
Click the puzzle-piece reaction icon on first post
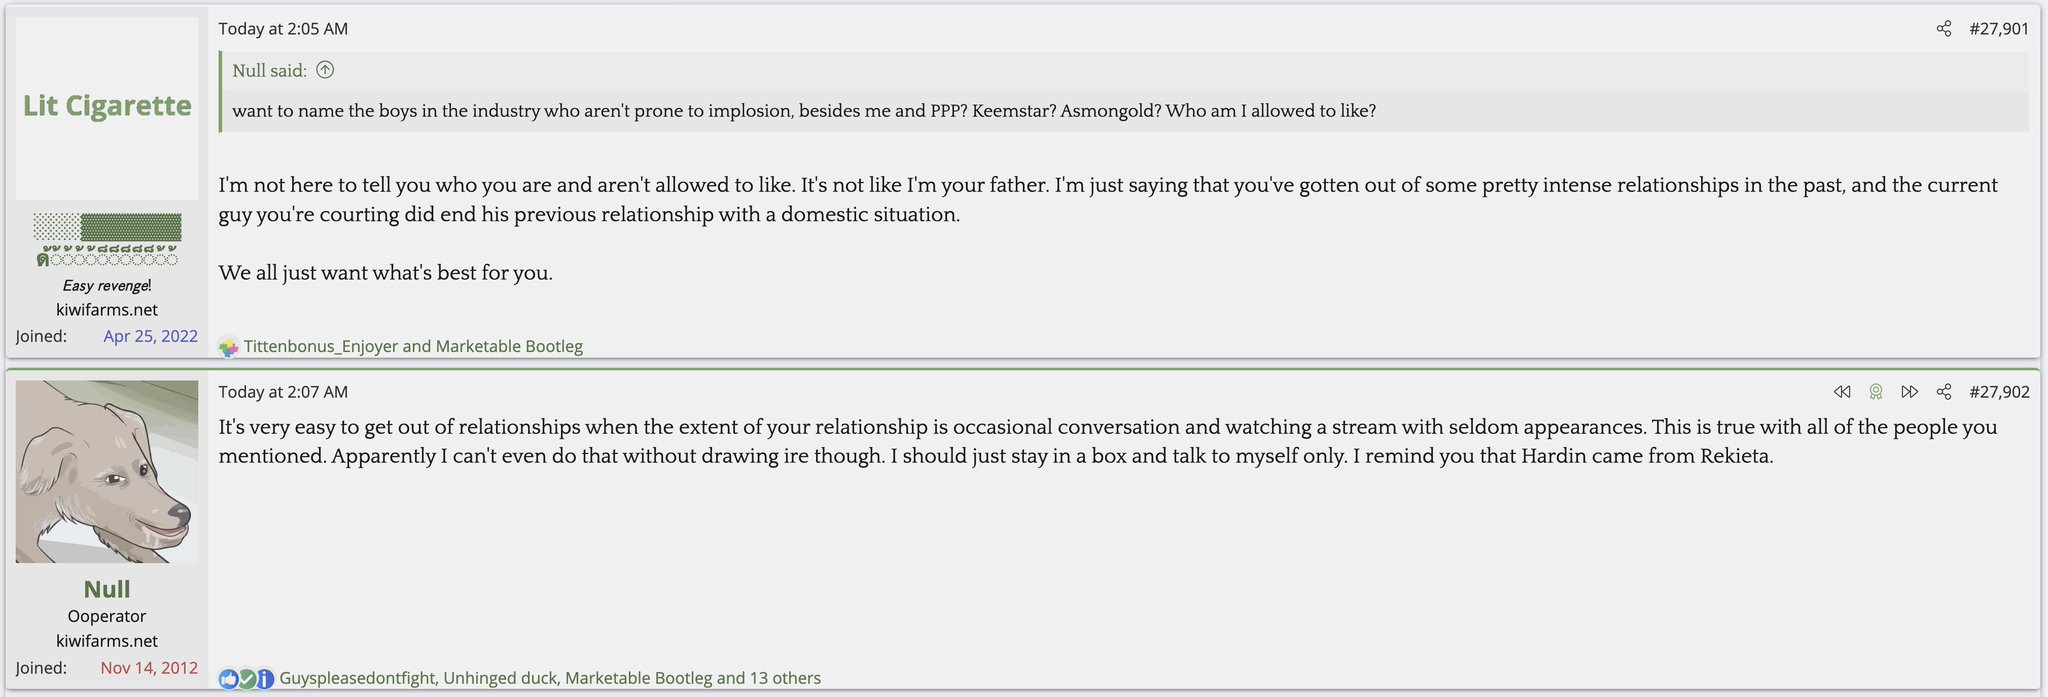click(x=229, y=347)
